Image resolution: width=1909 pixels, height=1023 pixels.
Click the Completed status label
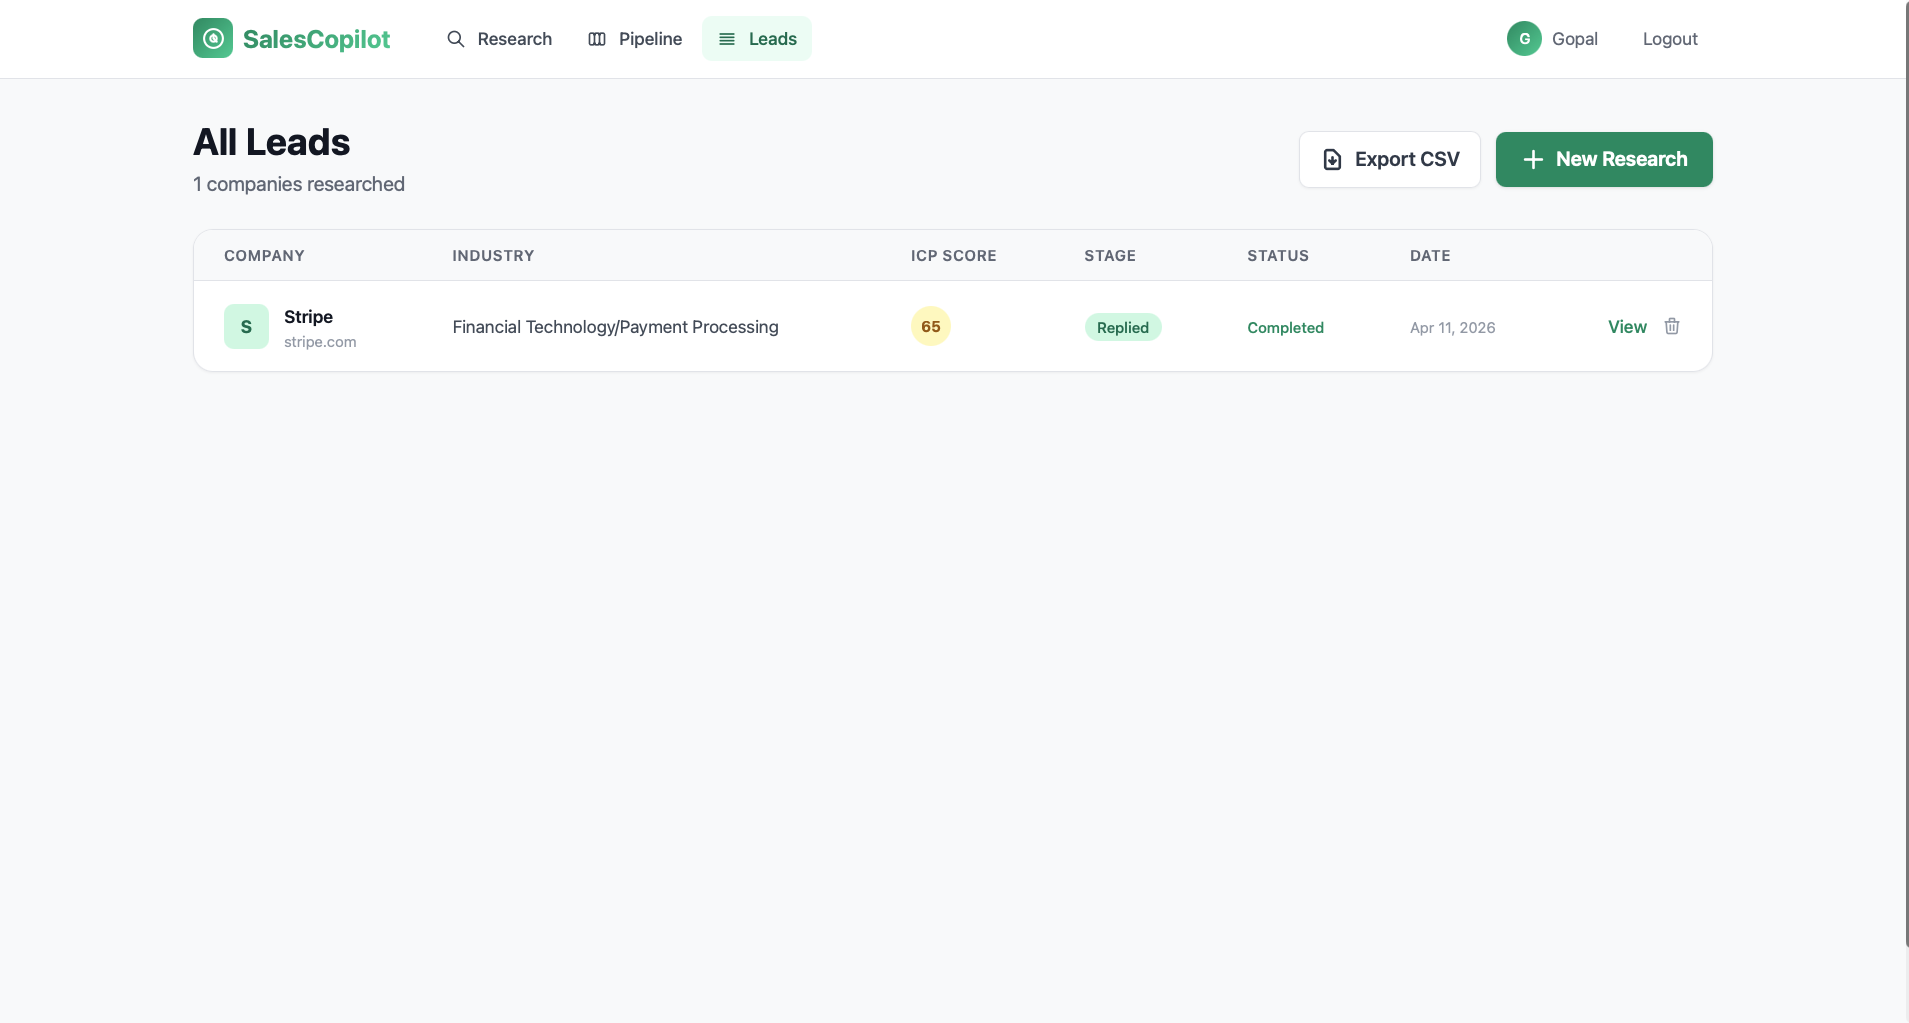pyautogui.click(x=1285, y=327)
